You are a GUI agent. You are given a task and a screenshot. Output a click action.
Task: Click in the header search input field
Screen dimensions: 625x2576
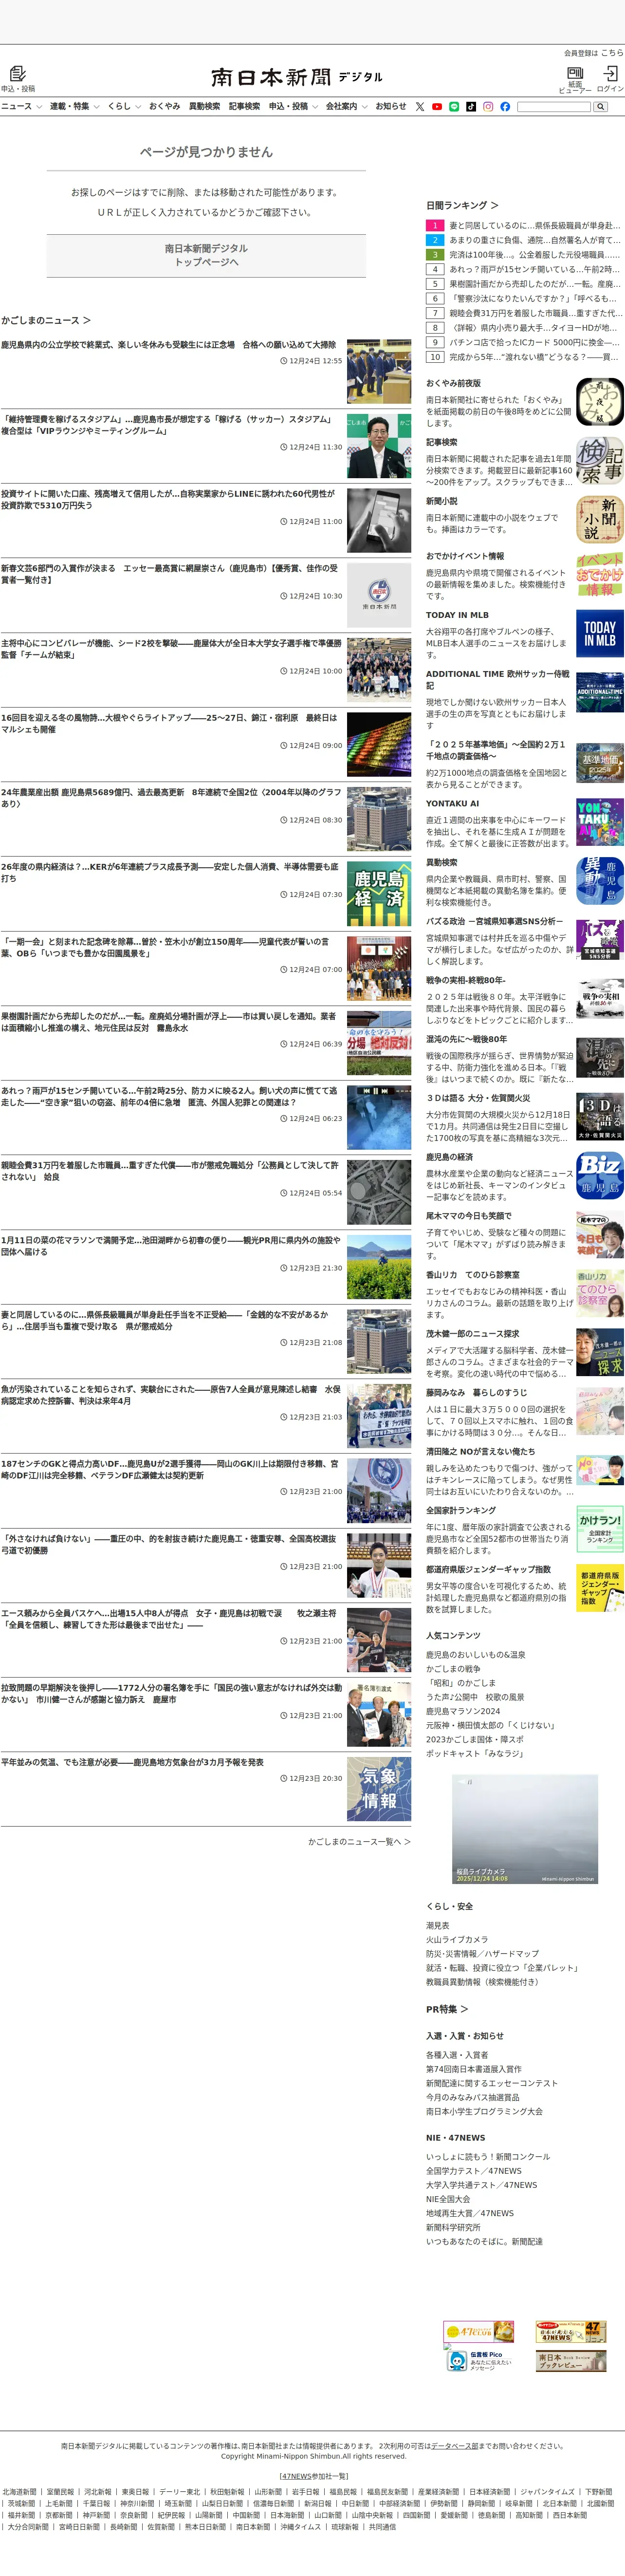554,106
